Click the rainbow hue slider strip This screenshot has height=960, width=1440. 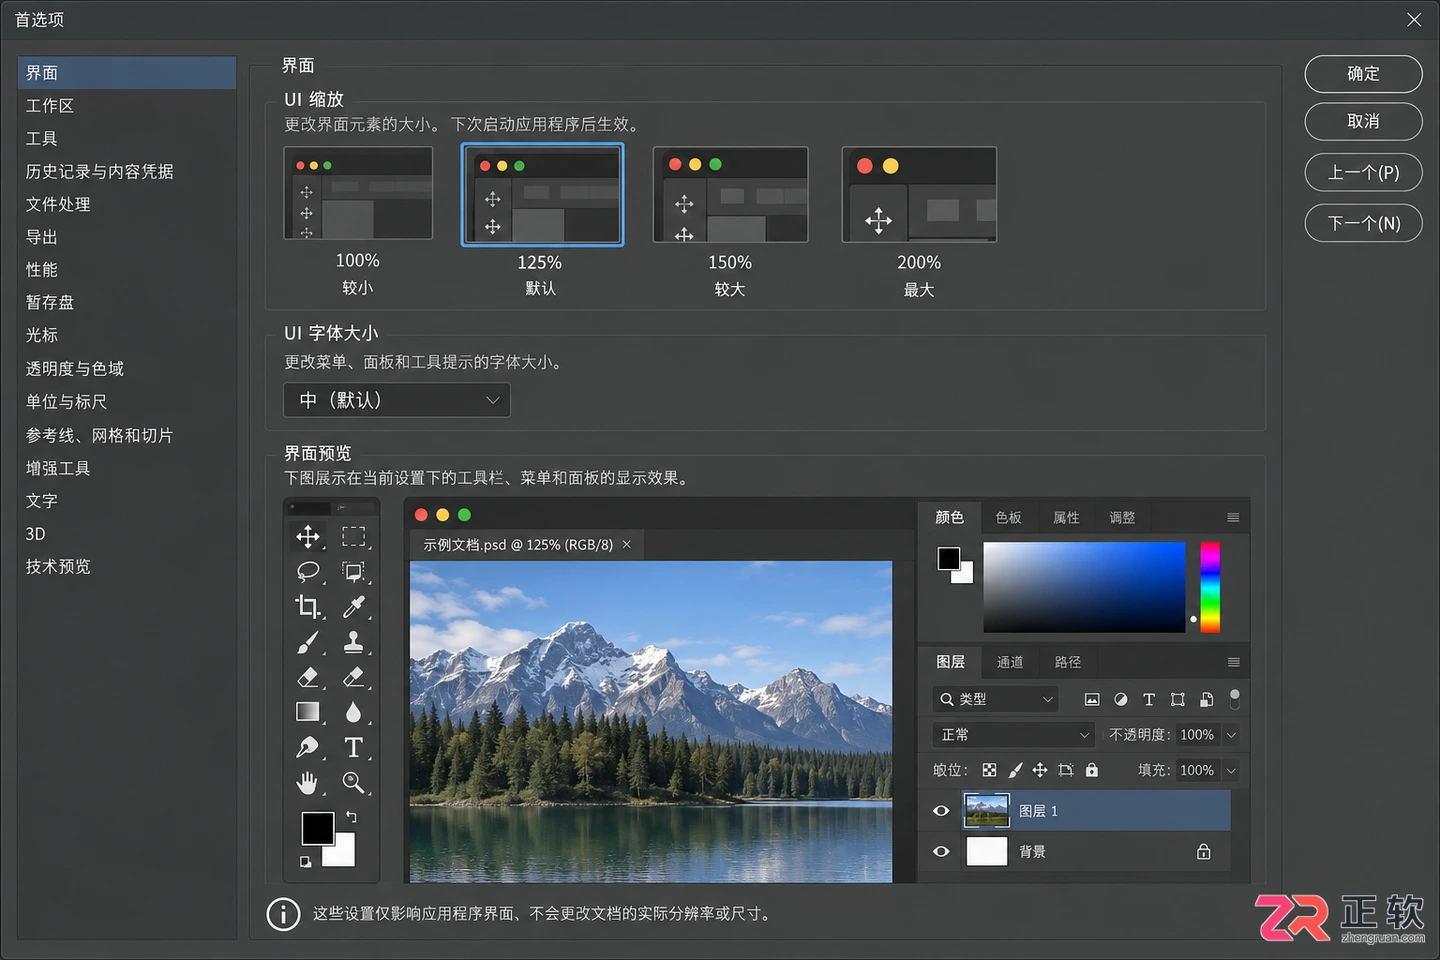tap(1210, 587)
